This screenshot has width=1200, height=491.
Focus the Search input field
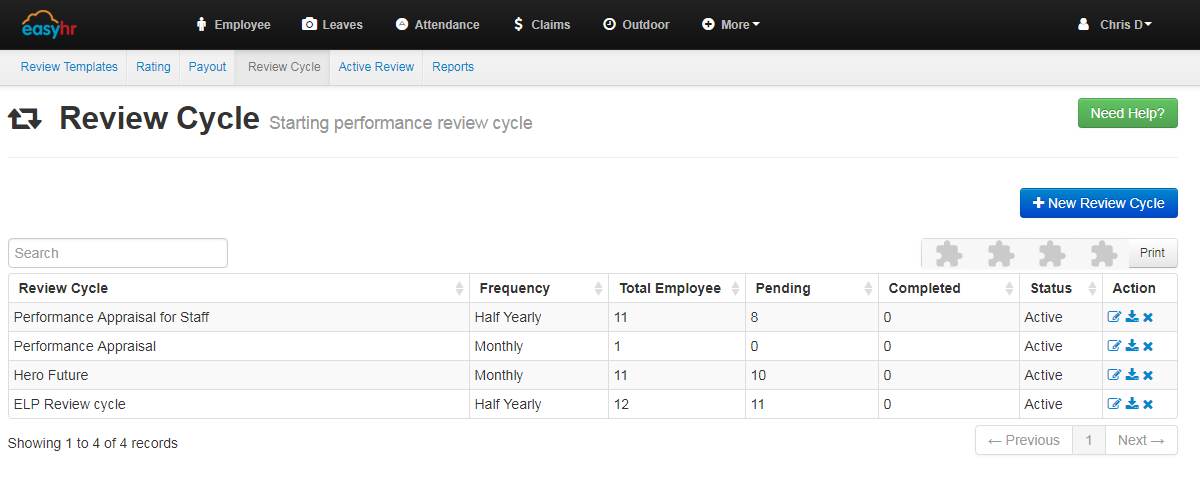(x=118, y=253)
